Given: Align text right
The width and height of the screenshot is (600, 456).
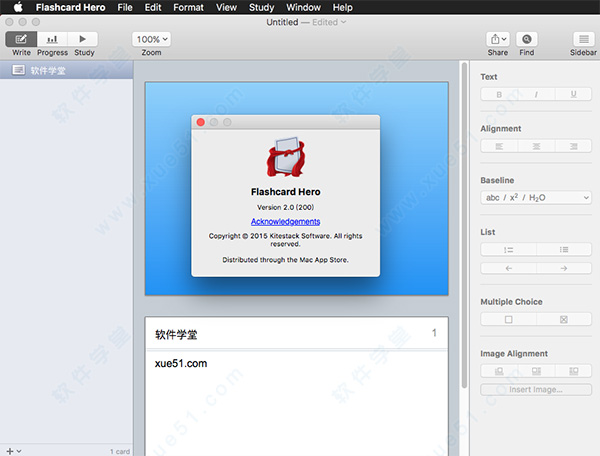Looking at the screenshot, I should (x=573, y=147).
